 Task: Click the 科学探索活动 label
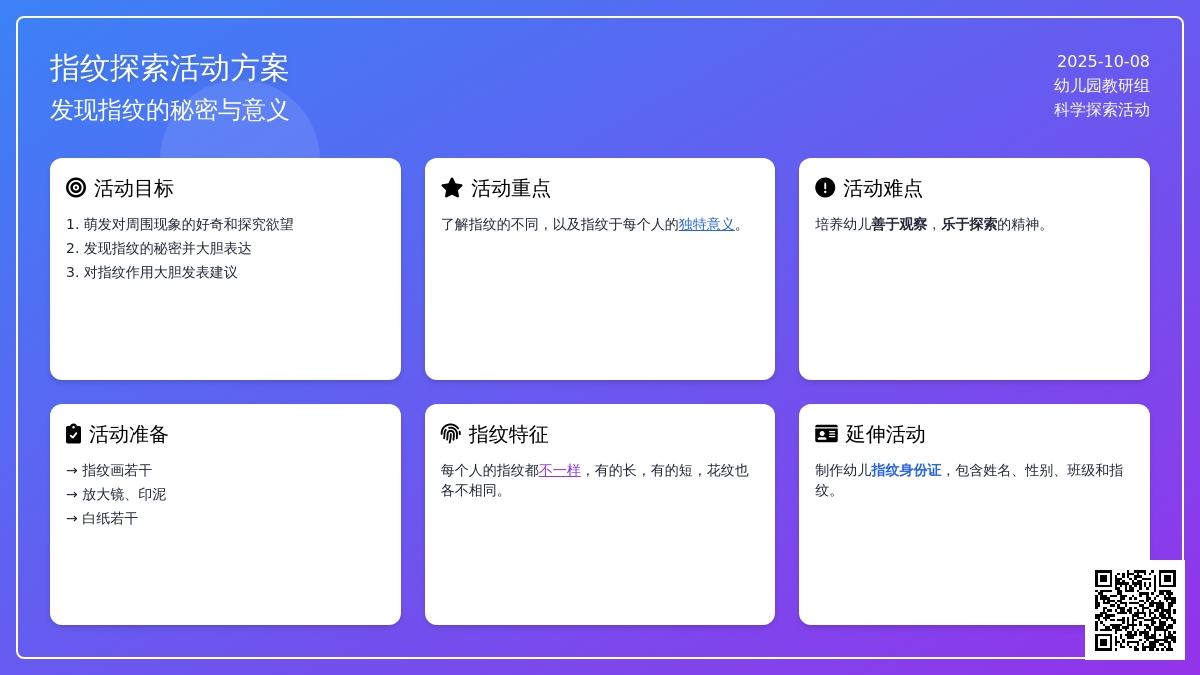(1101, 110)
